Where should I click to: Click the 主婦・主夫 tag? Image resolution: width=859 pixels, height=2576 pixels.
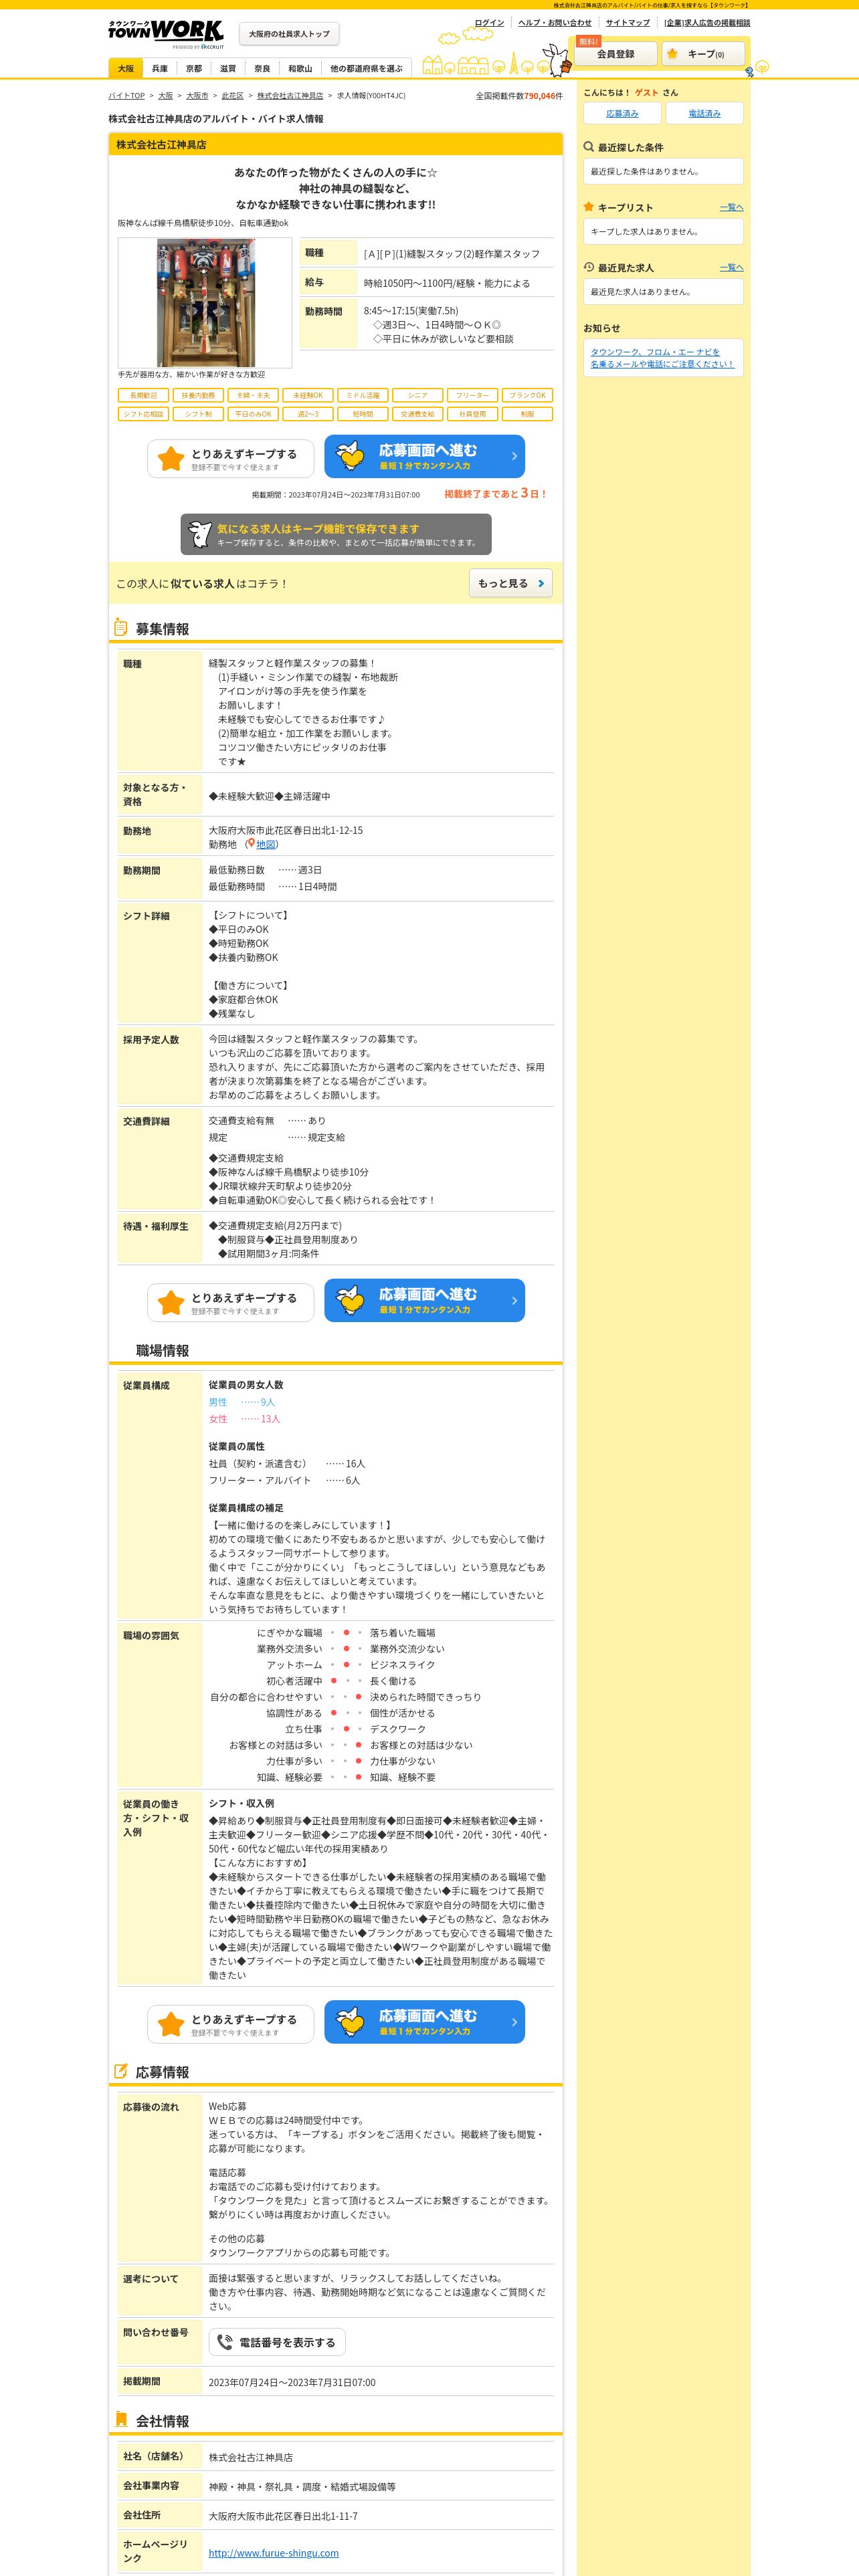tap(253, 395)
